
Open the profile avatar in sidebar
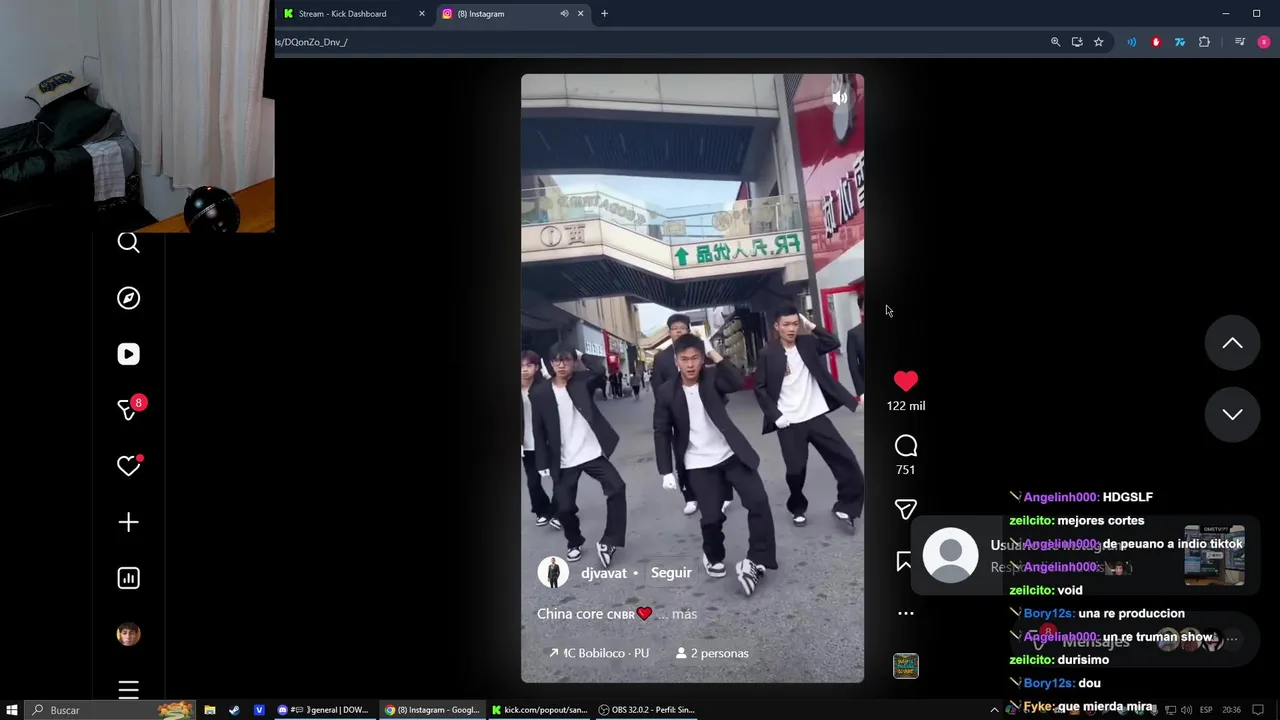click(x=128, y=634)
